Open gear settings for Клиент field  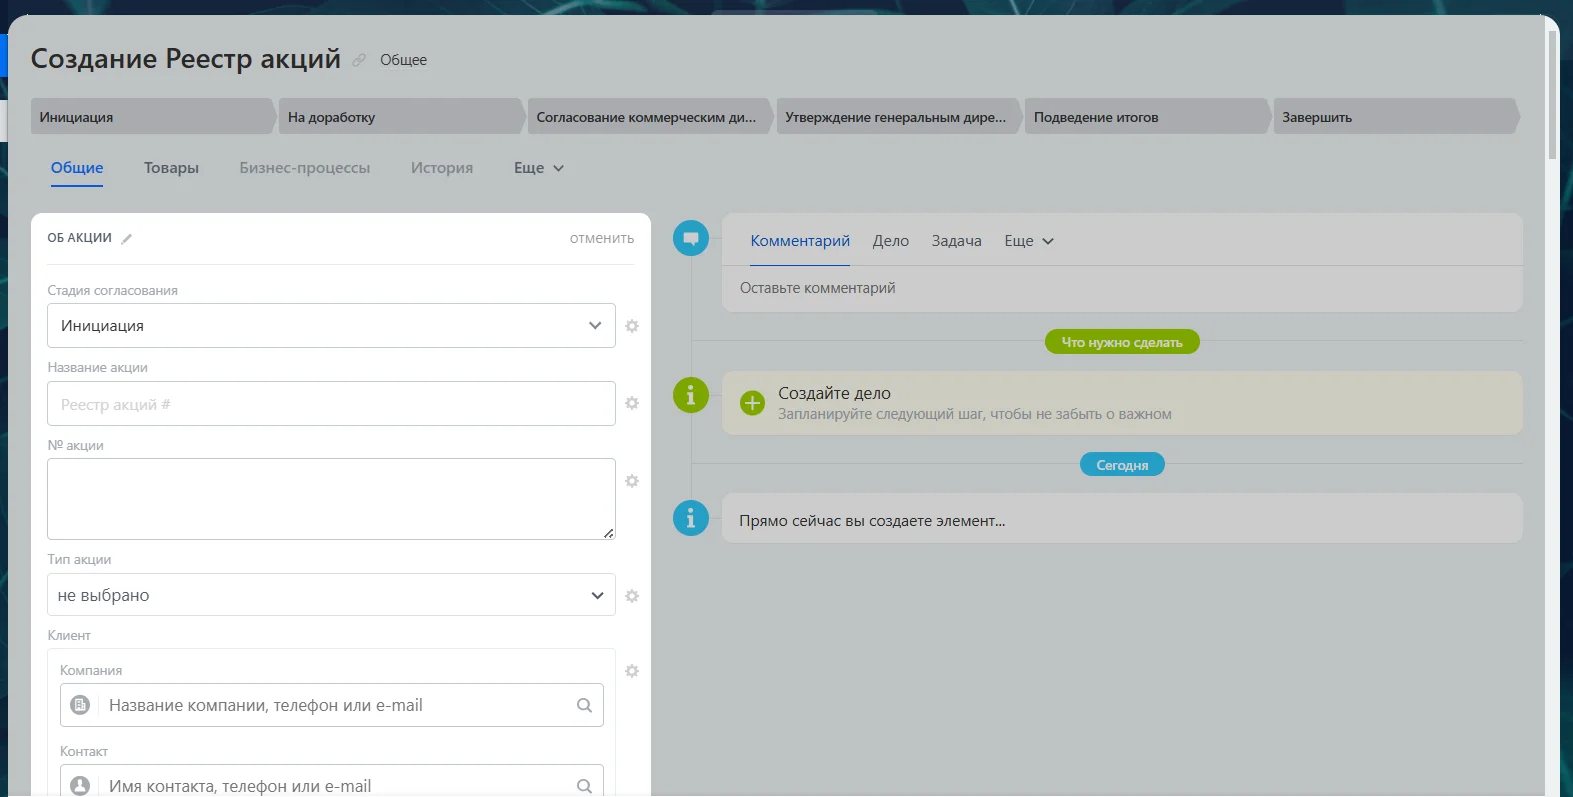[632, 671]
